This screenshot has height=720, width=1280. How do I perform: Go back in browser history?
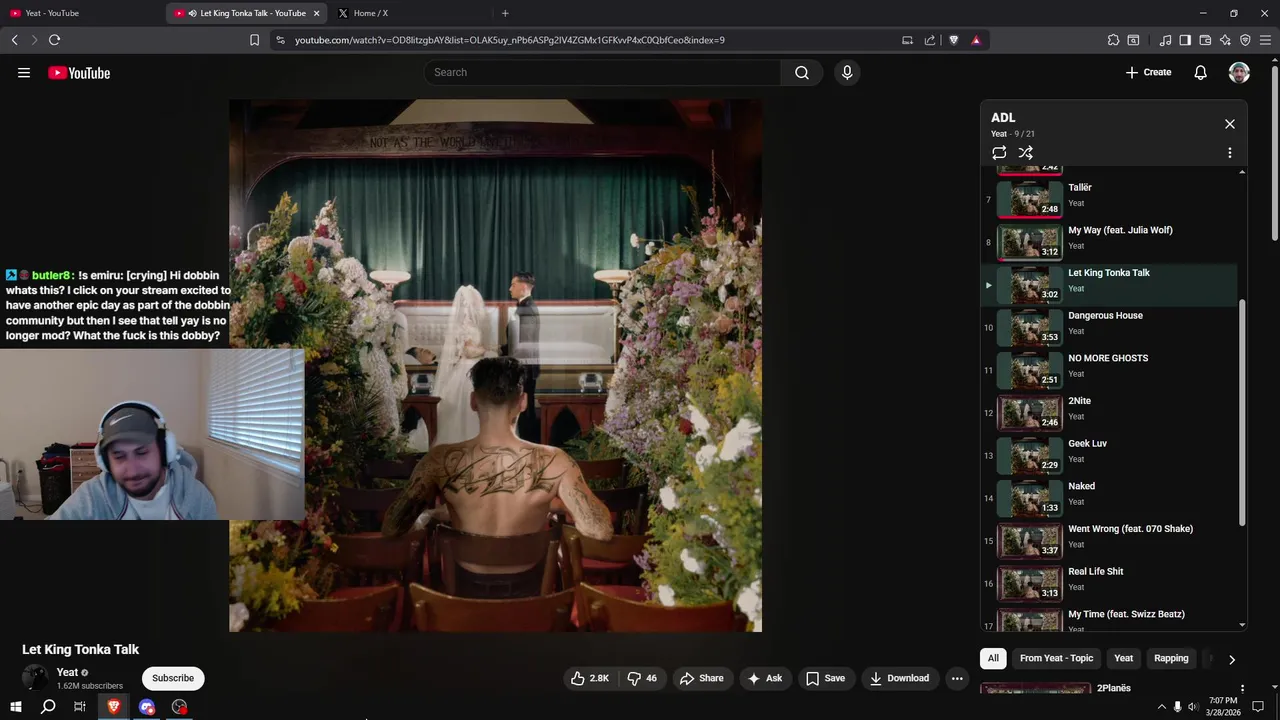click(14, 40)
